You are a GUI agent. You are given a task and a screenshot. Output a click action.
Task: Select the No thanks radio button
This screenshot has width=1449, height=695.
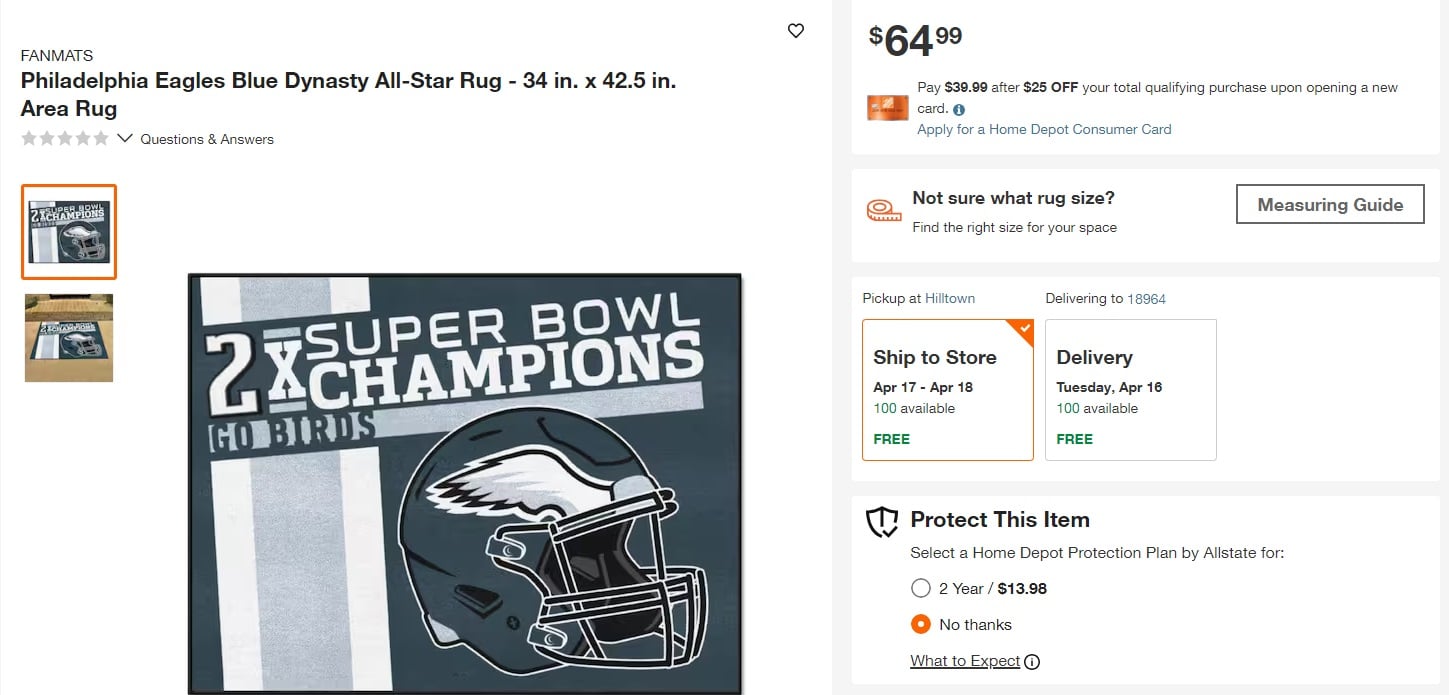[x=921, y=624]
